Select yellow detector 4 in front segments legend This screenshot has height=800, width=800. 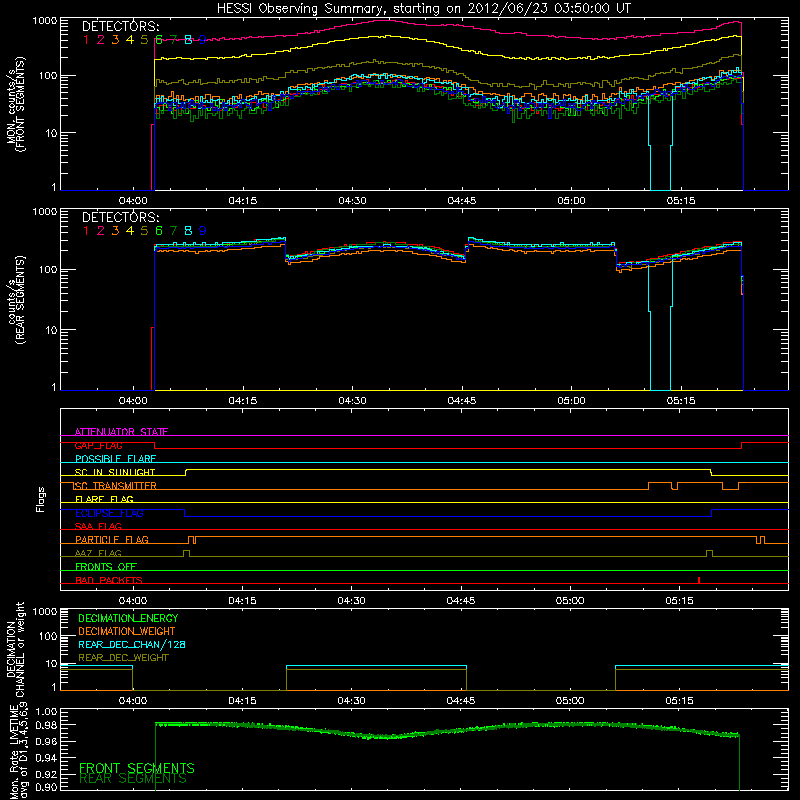130,40
